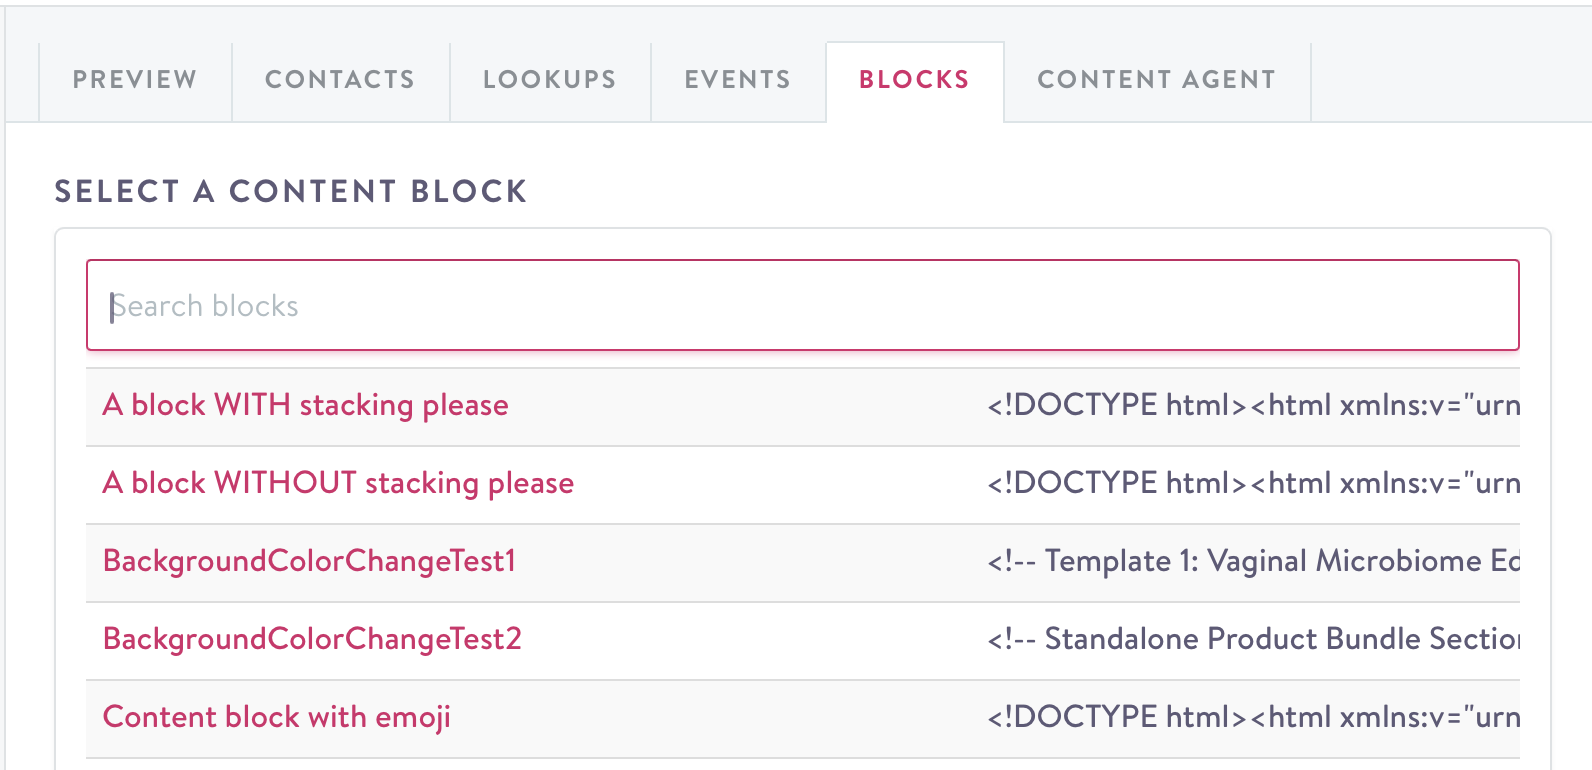The height and width of the screenshot is (770, 1592).
Task: Click HTML preview of 'WITHOUT stacking' block row
Action: [1252, 484]
